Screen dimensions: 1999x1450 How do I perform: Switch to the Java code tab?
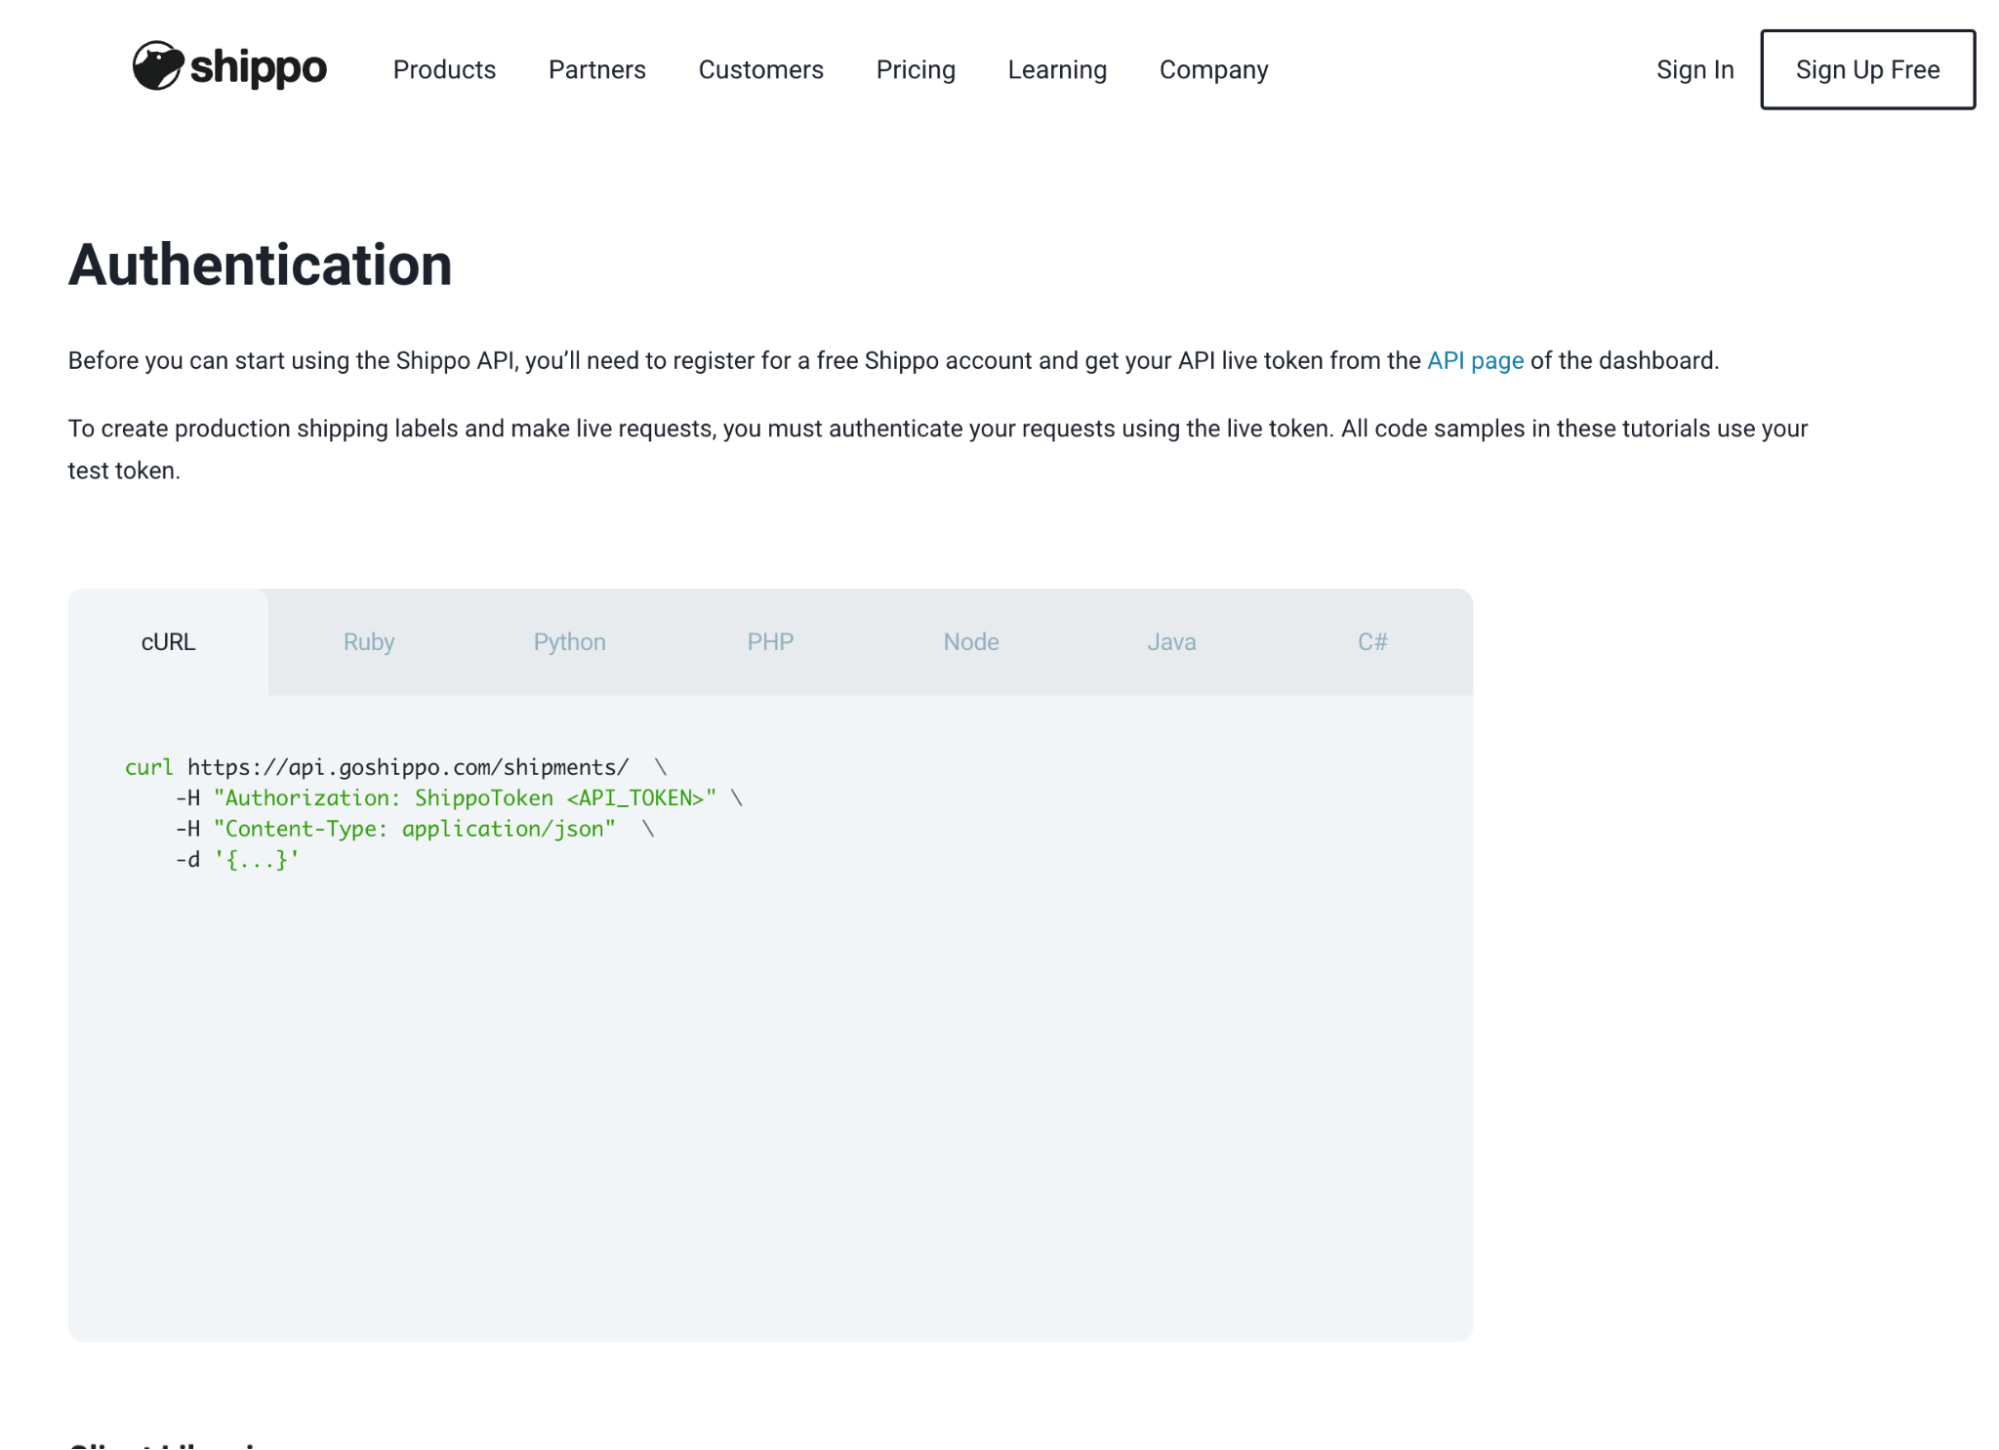point(1171,642)
